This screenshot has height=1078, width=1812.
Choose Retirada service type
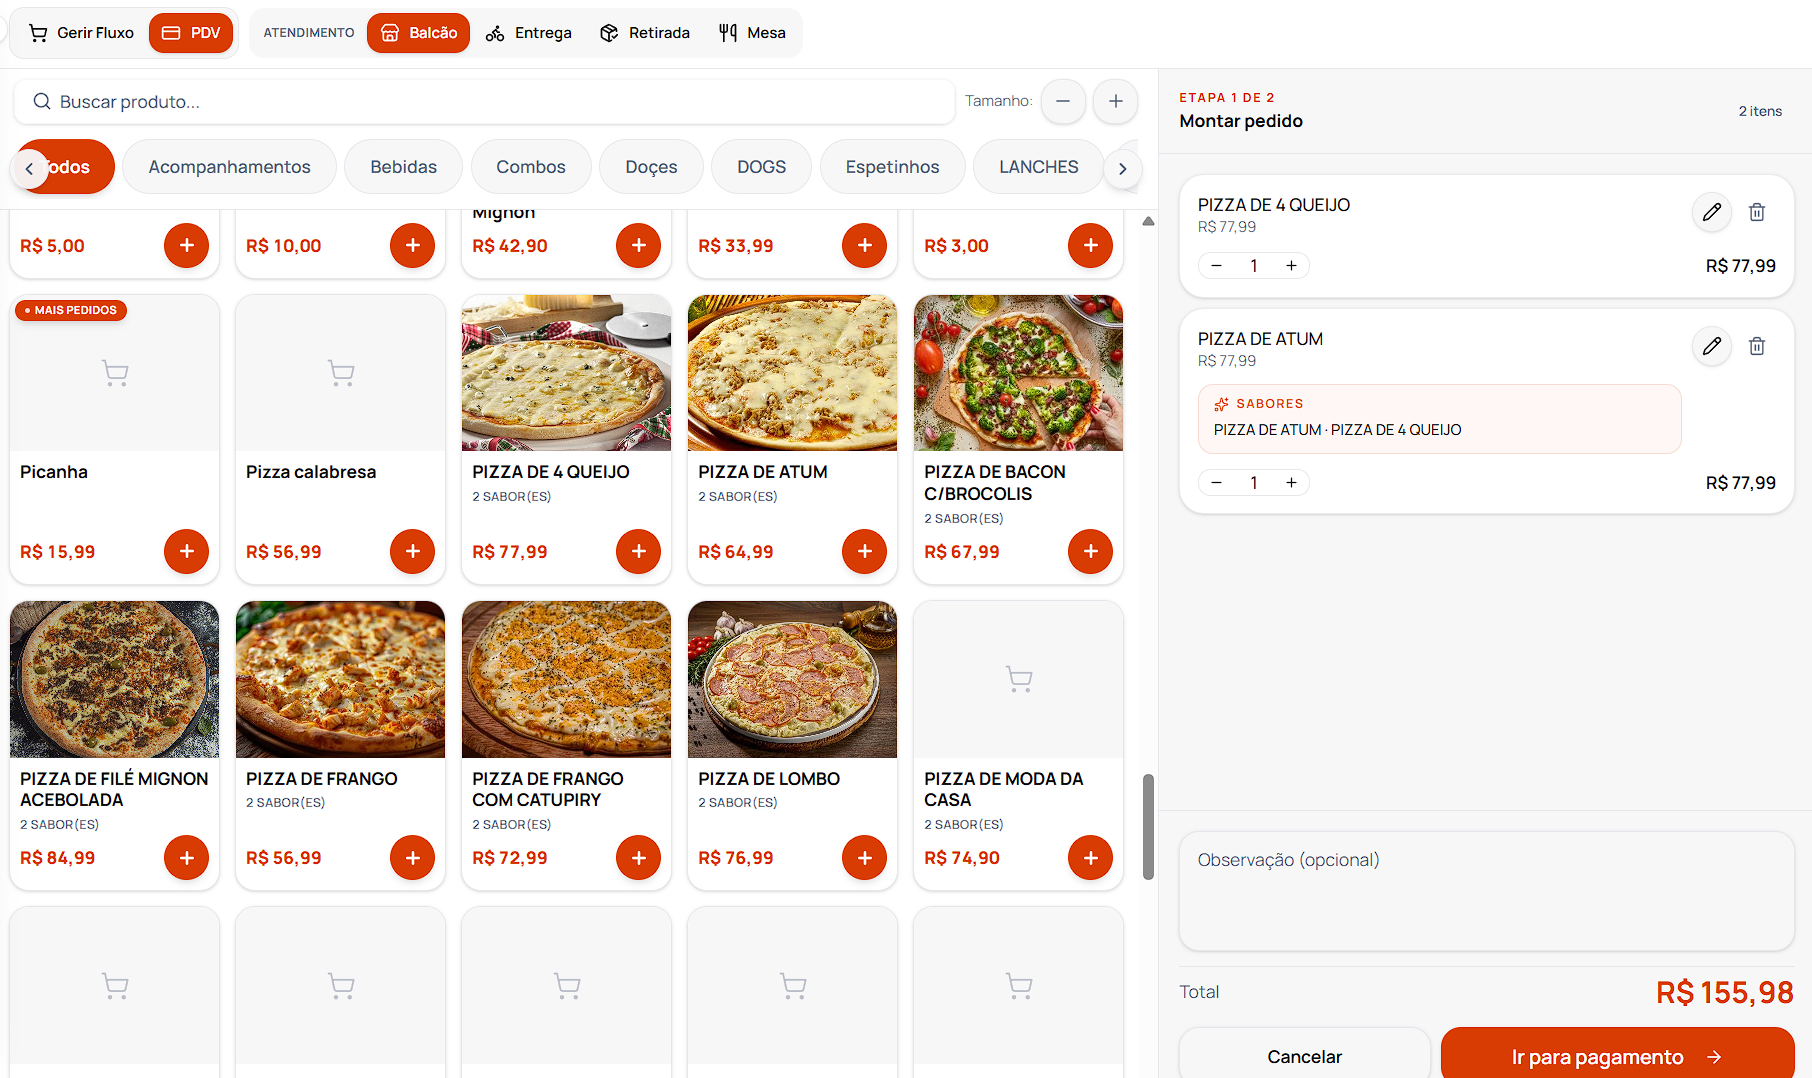pos(645,33)
